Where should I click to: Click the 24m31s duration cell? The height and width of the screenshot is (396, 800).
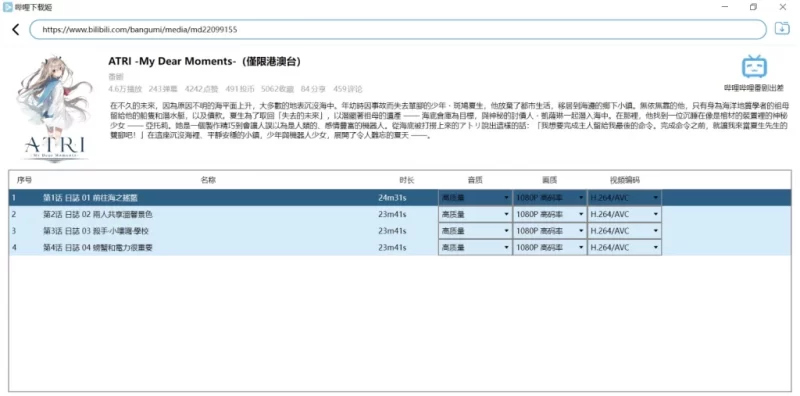click(392, 198)
